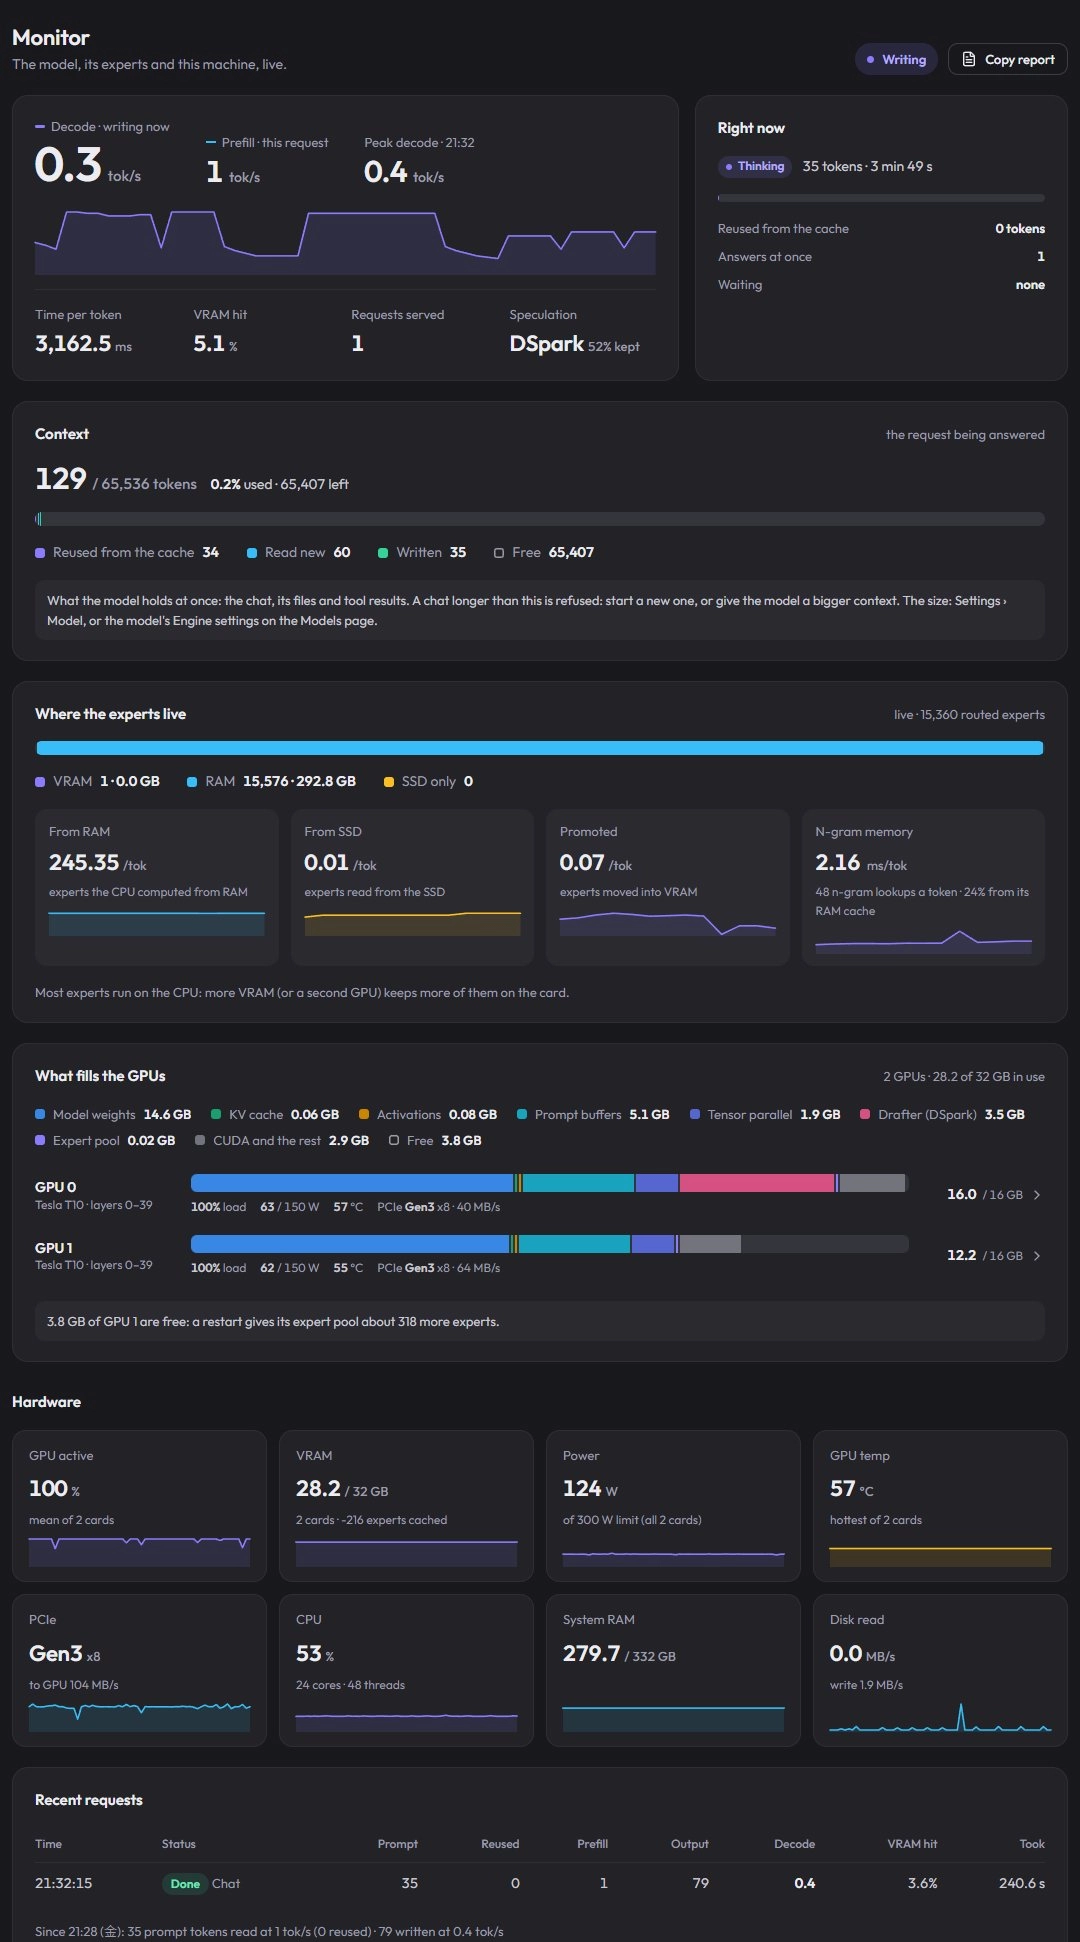This screenshot has width=1080, height=1942.
Task: Select the Power hardware card
Action: point(673,1506)
